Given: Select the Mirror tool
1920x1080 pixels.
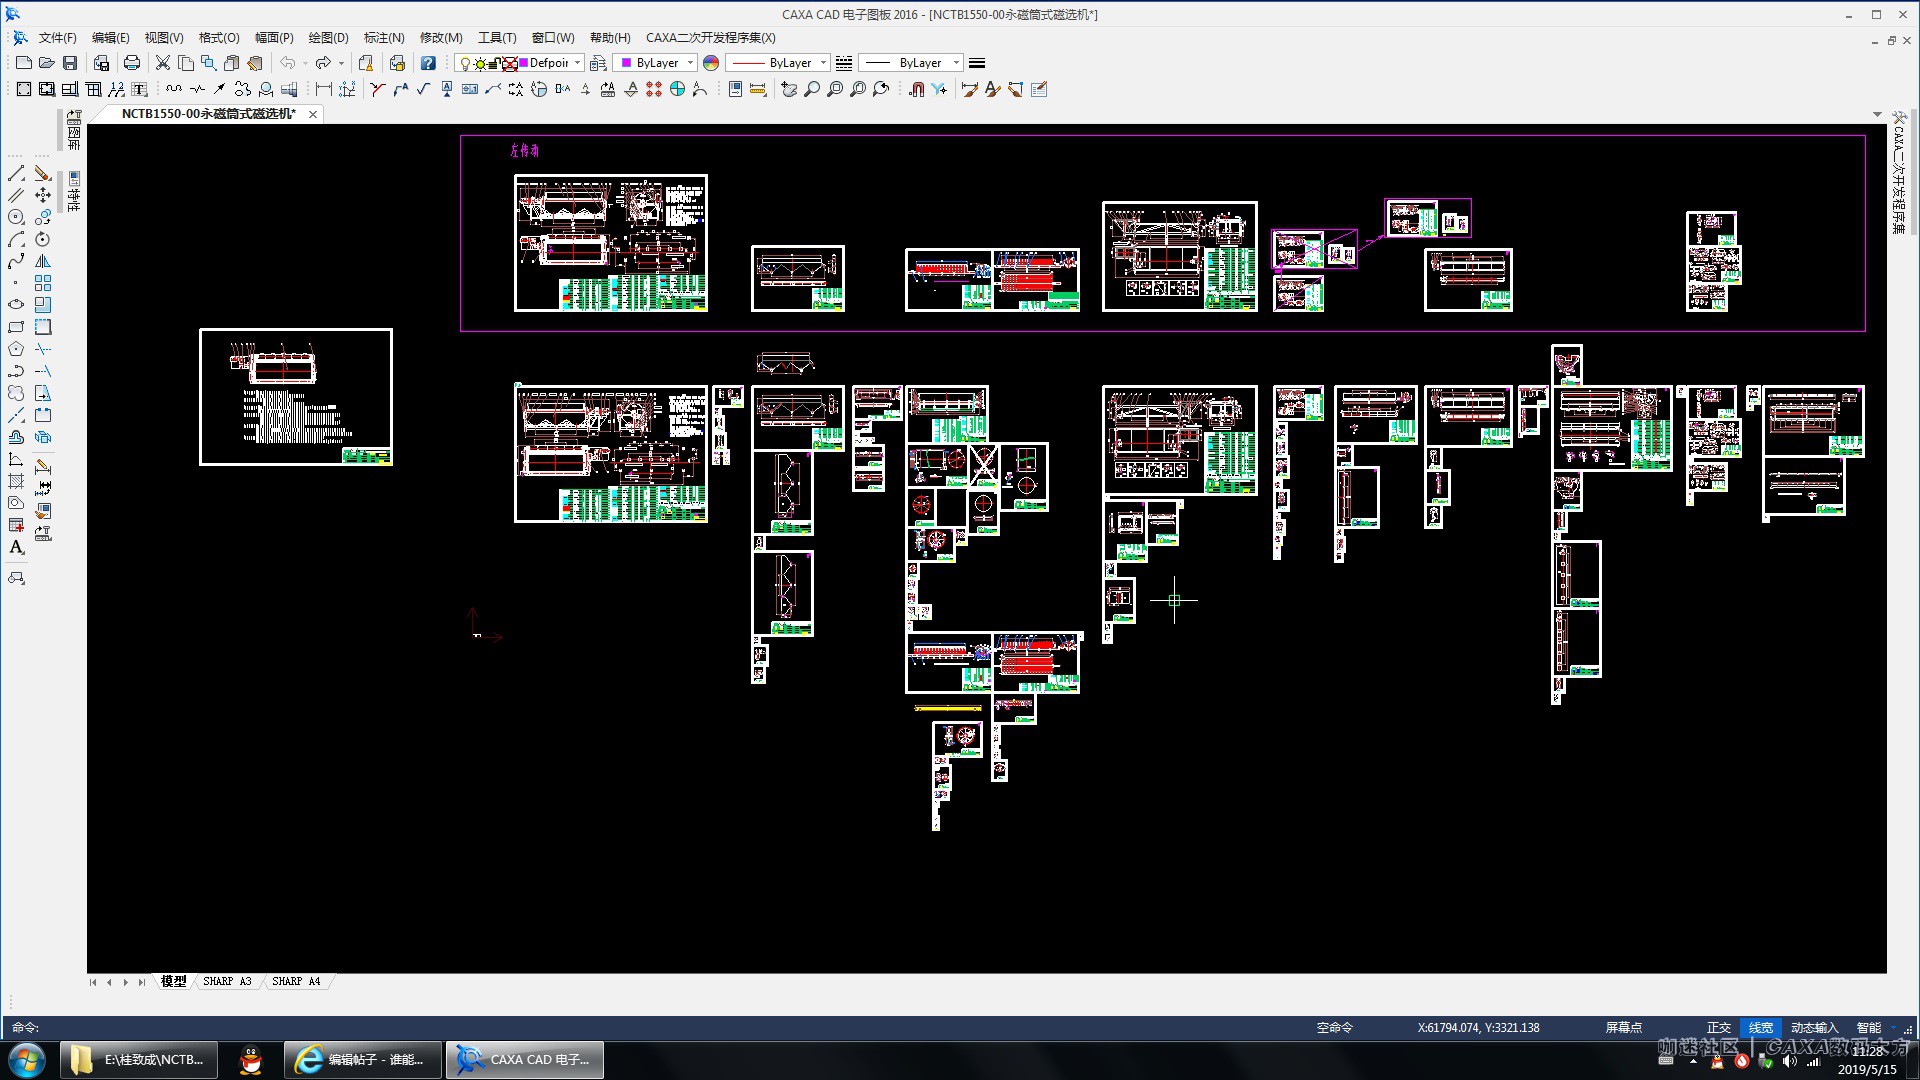Looking at the screenshot, I should pos(43,261).
